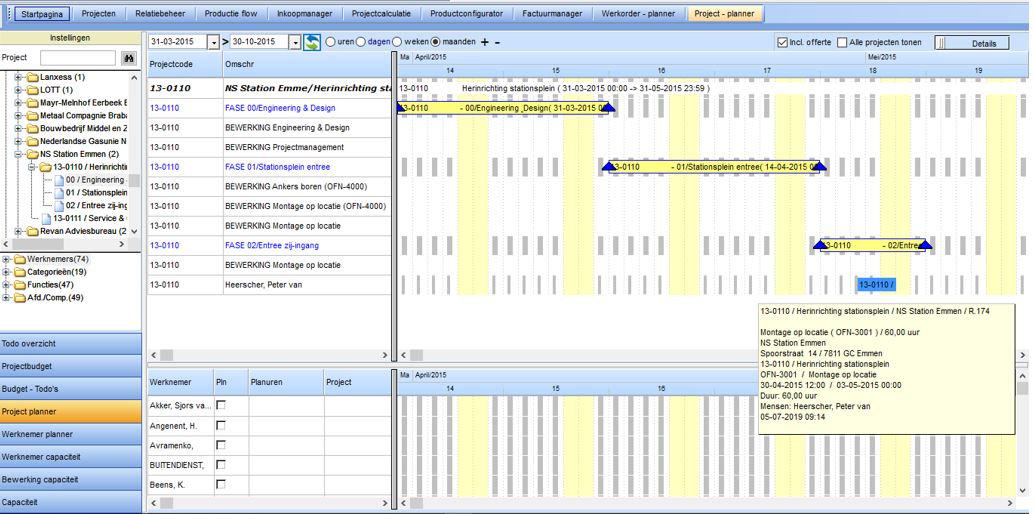Click the plus zoom-in icon
The width and height of the screenshot is (1034, 514).
pyautogui.click(x=484, y=42)
